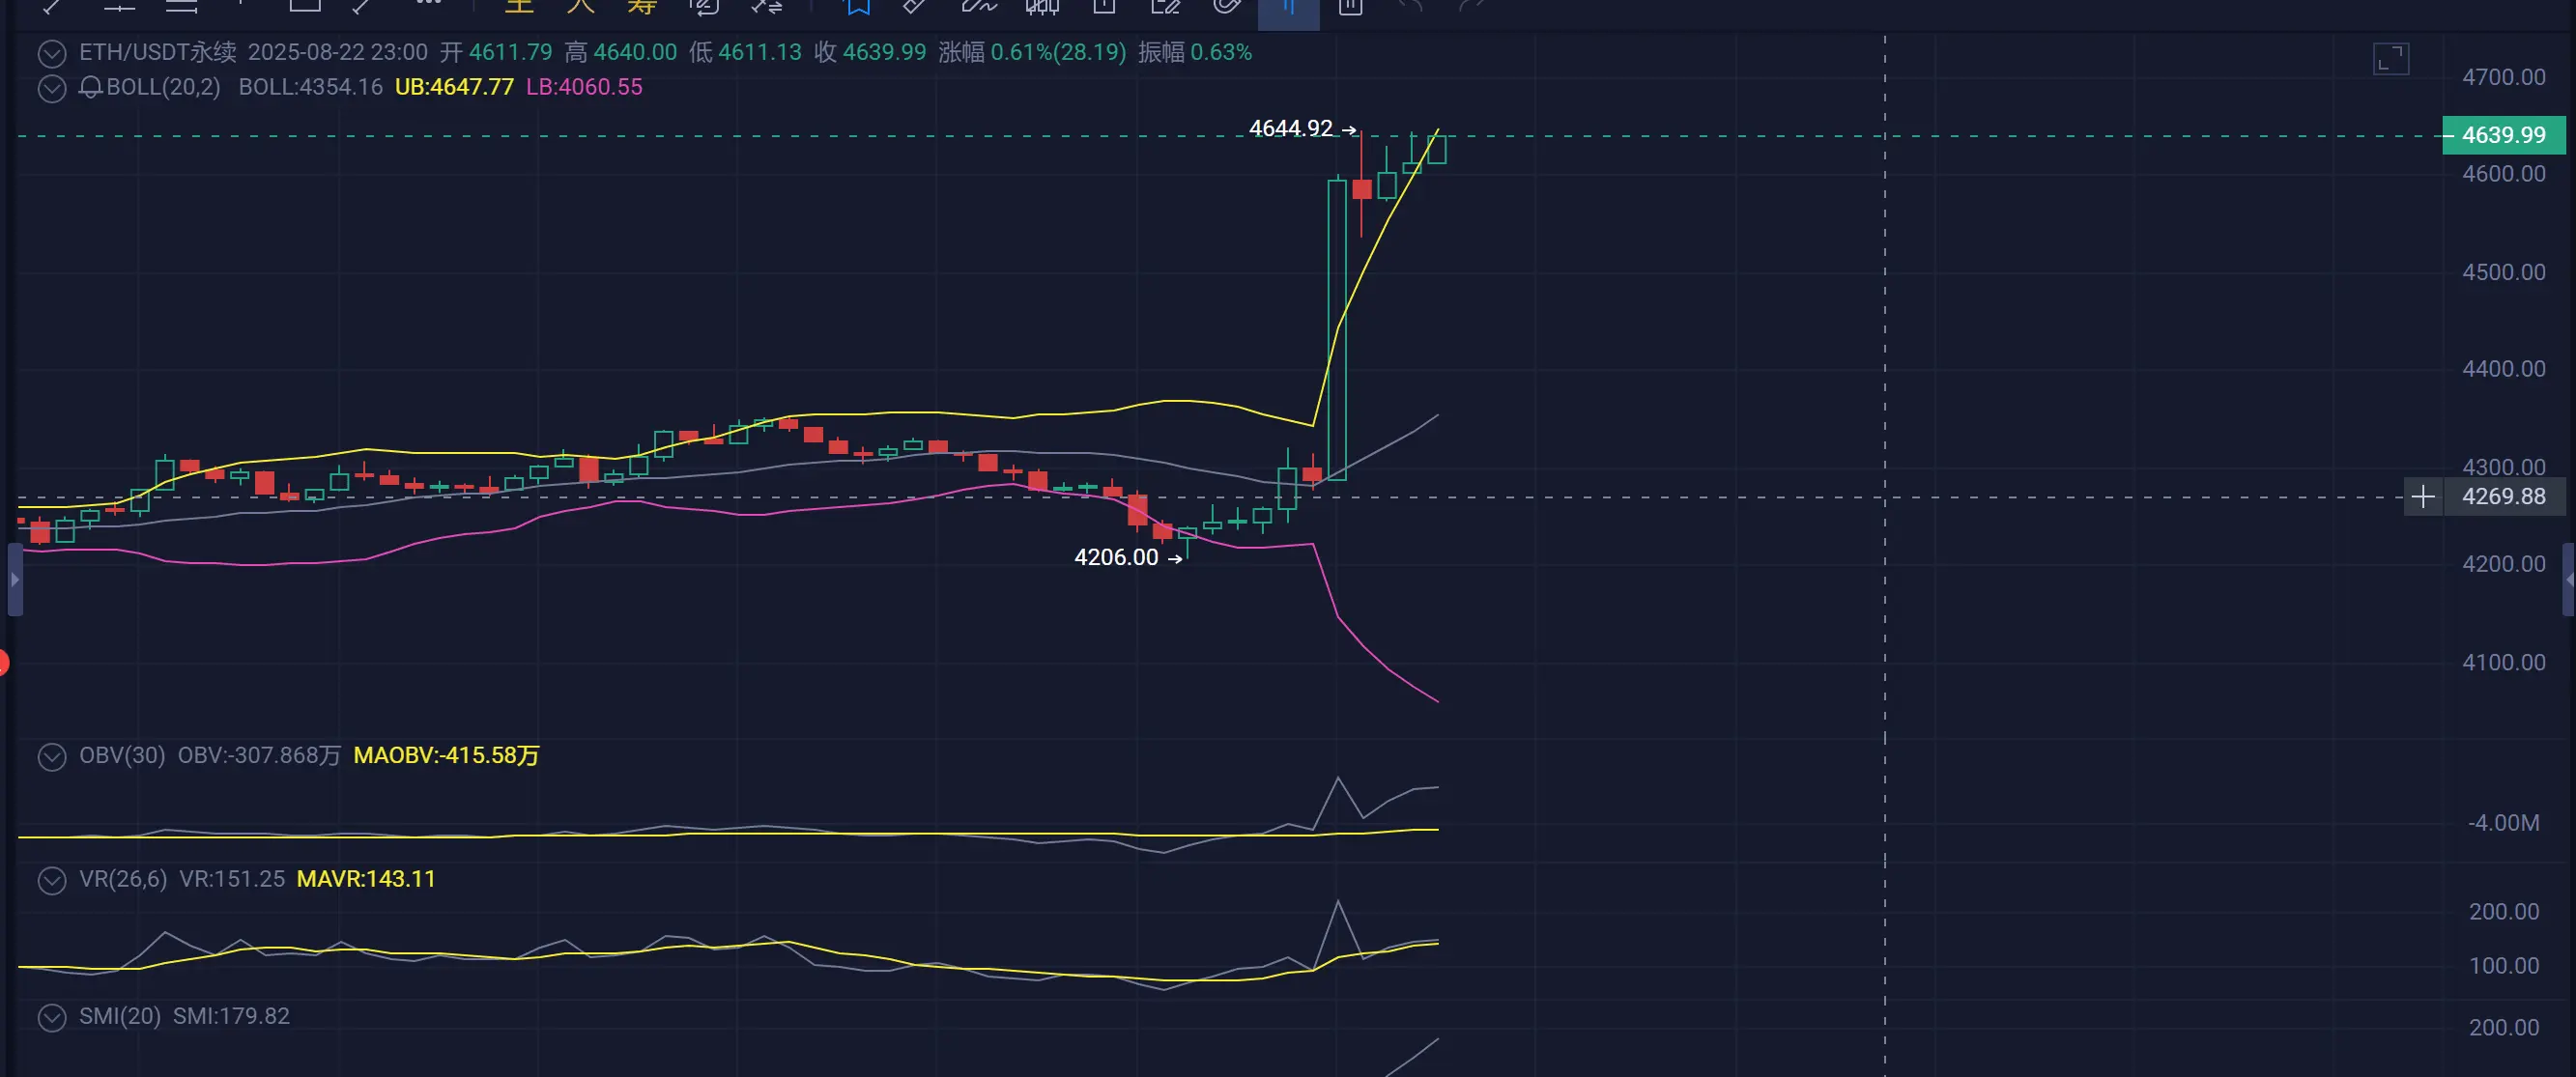Click the SMI:179.82 value
The image size is (2576, 1077).
[231, 1016]
